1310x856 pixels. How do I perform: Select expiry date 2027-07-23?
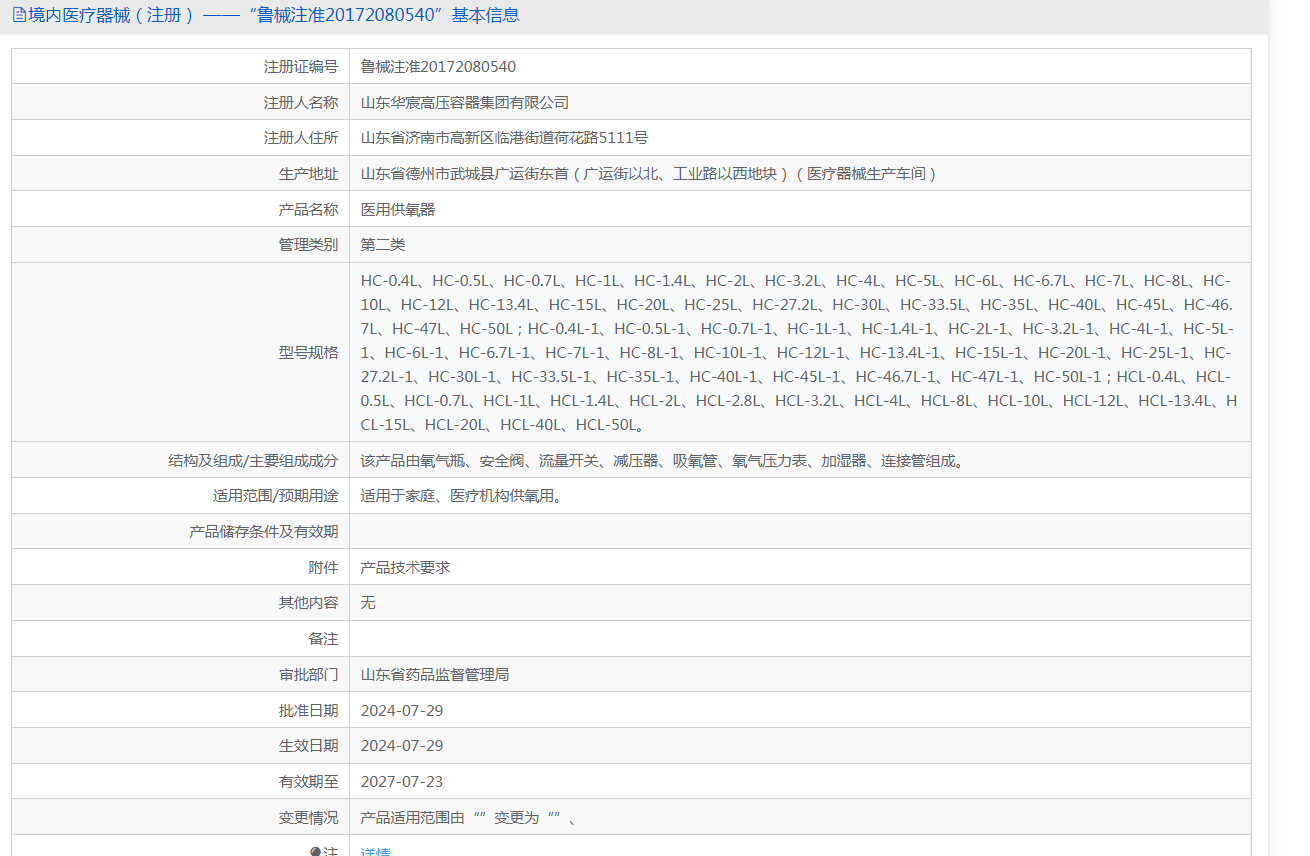coord(402,782)
